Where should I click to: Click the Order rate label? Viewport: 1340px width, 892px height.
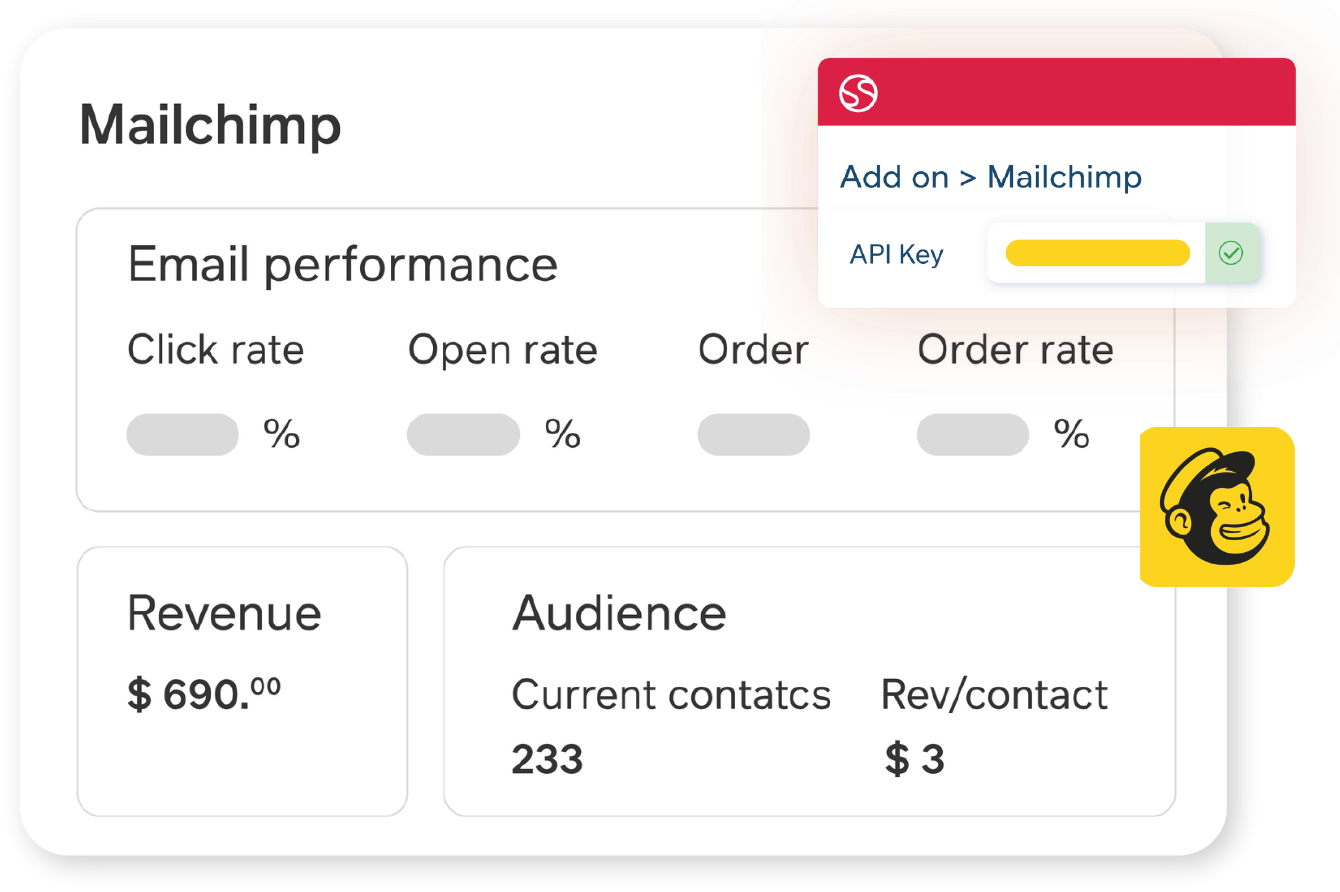coord(1015,350)
